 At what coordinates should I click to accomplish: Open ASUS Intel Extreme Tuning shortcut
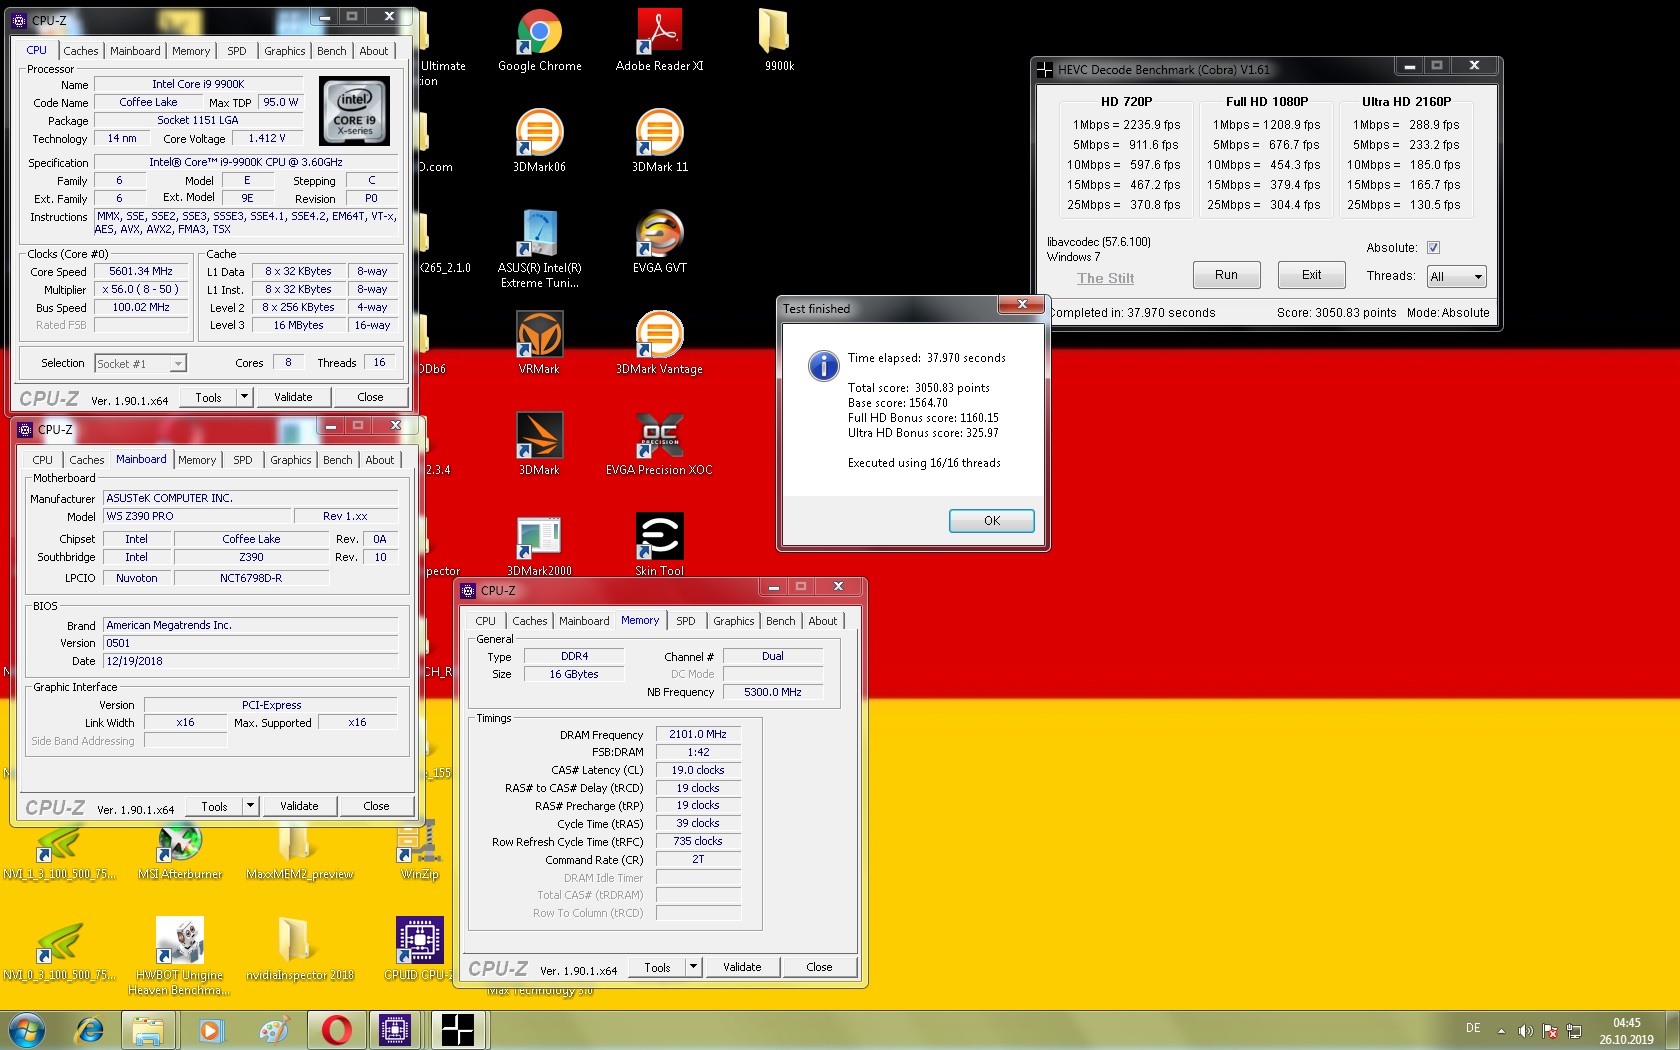pyautogui.click(x=540, y=249)
